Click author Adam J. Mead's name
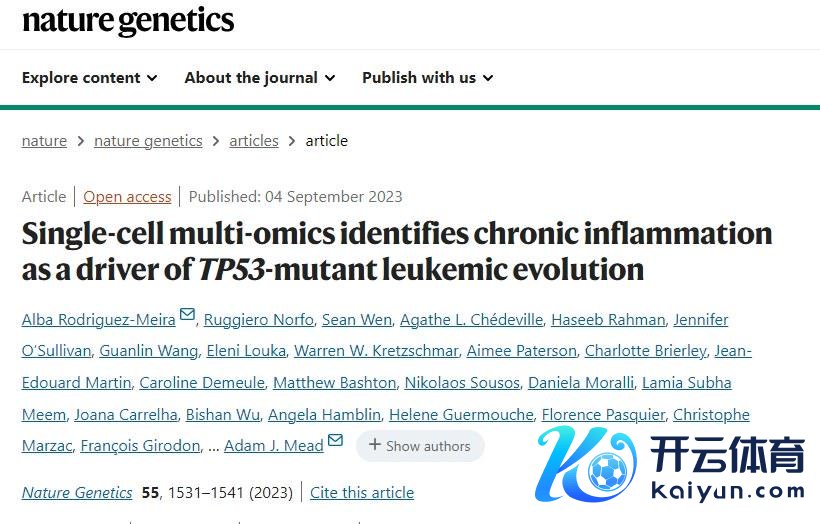820x524 pixels. [273, 446]
